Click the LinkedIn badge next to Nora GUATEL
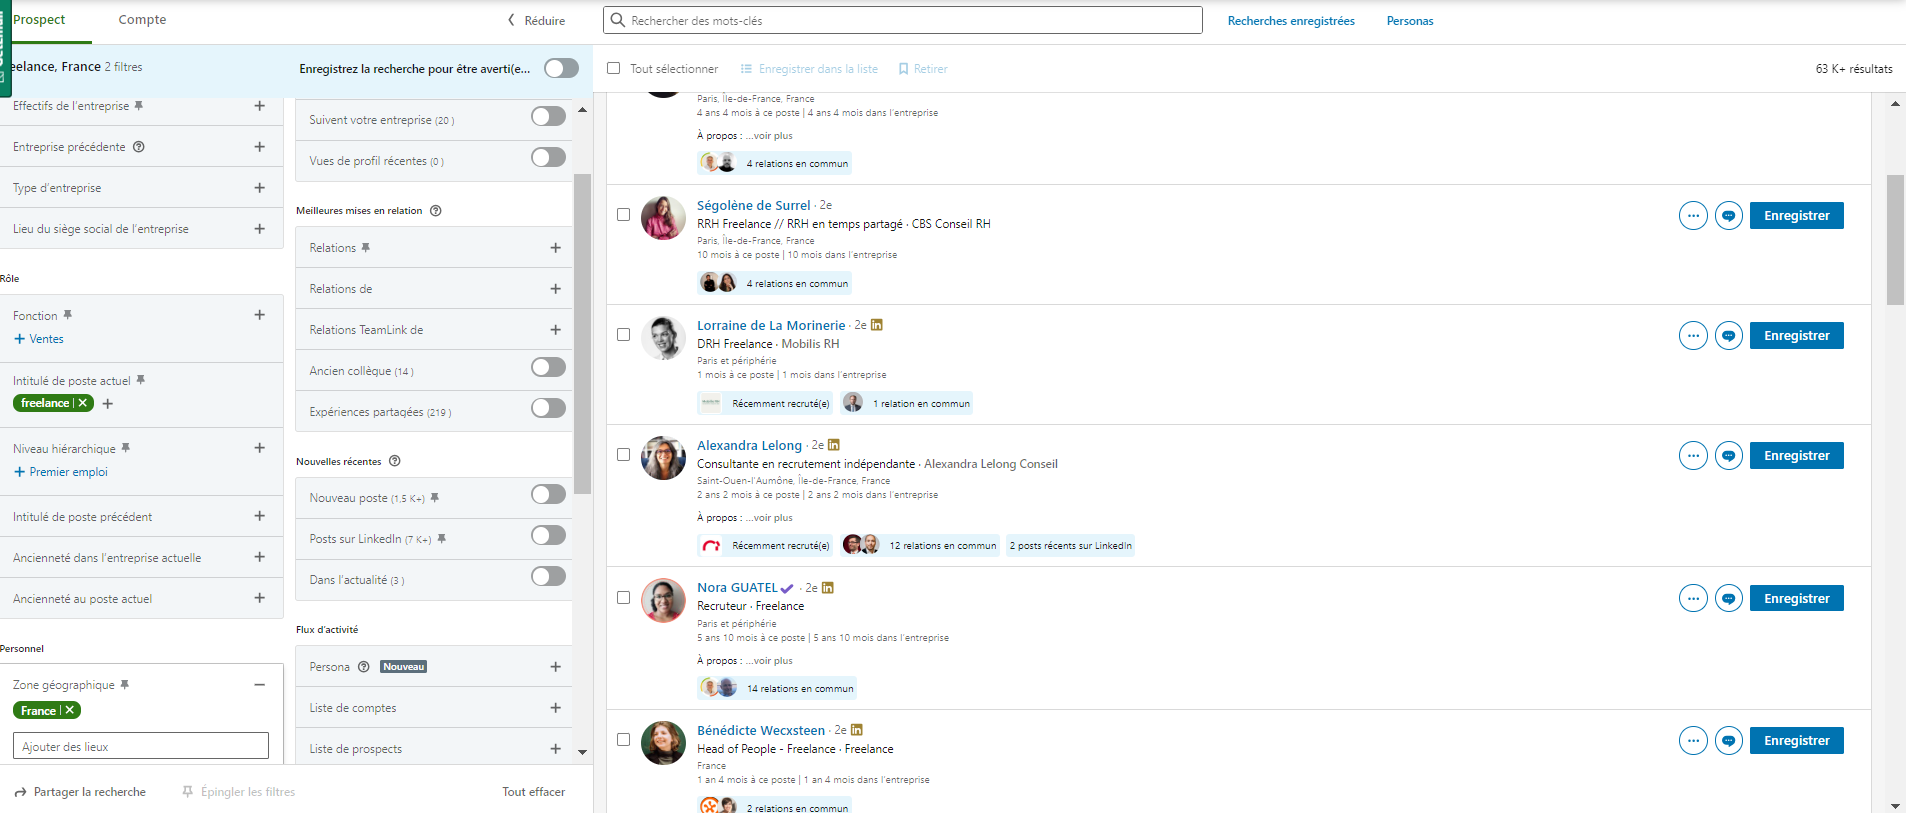This screenshot has height=813, width=1906. pos(828,588)
